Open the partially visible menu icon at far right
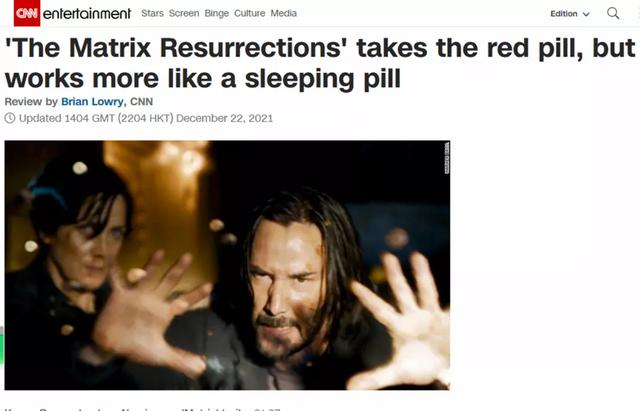Viewport: 640px width, 411px height. (x=638, y=13)
